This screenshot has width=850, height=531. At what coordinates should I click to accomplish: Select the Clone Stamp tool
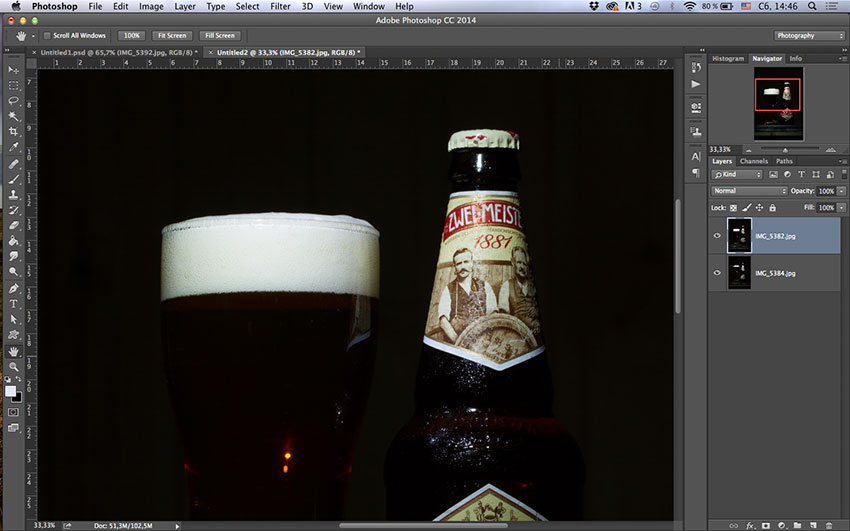[x=14, y=195]
